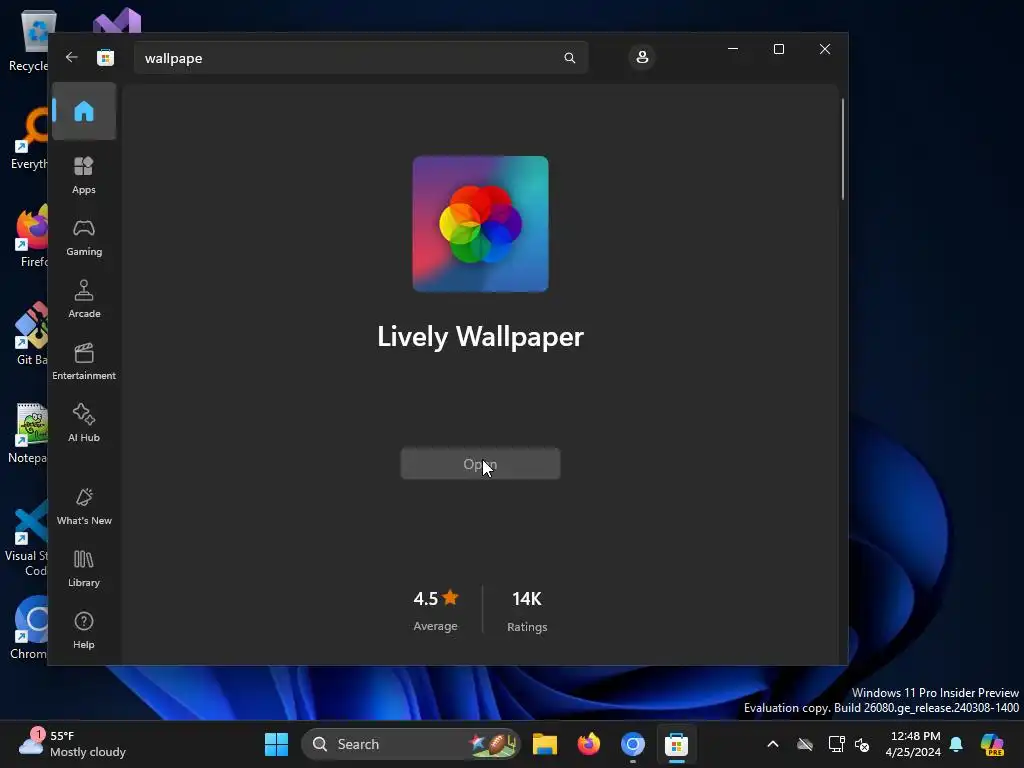The image size is (1024, 768).
Task: Click Microsoft Store taskbar icon
Action: 676,744
